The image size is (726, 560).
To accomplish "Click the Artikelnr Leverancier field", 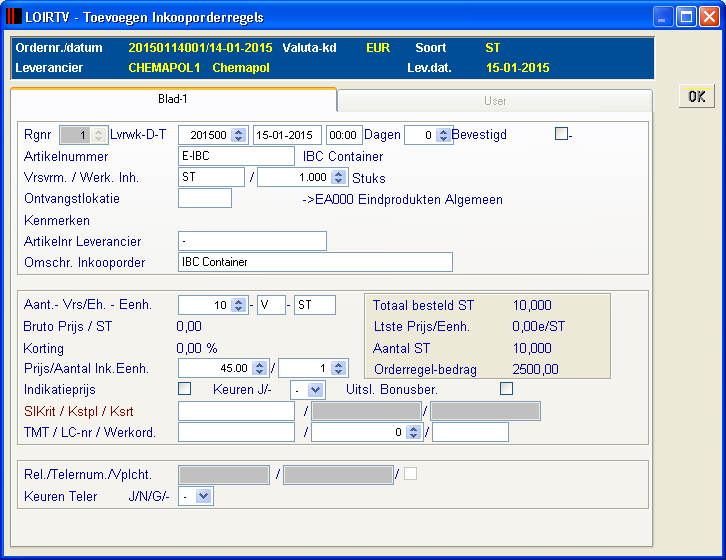I will pyautogui.click(x=252, y=241).
